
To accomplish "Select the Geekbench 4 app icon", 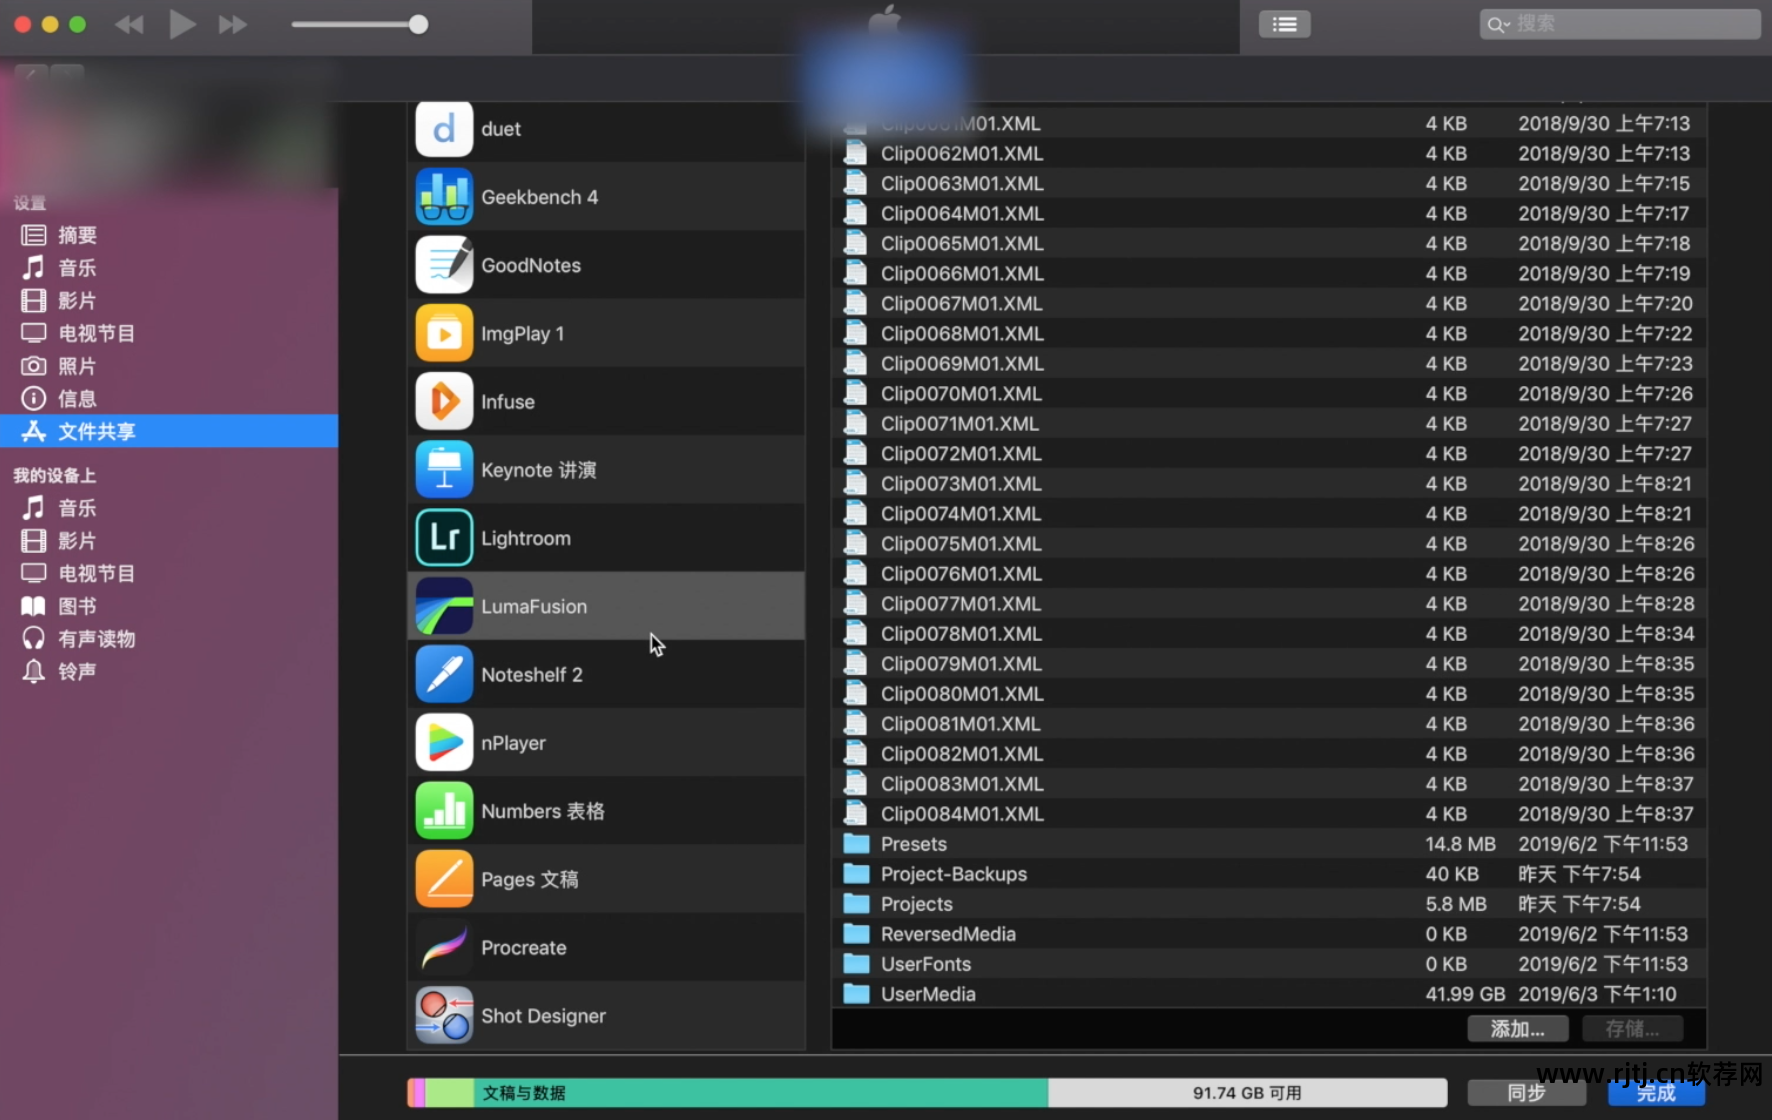I will pyautogui.click(x=444, y=197).
